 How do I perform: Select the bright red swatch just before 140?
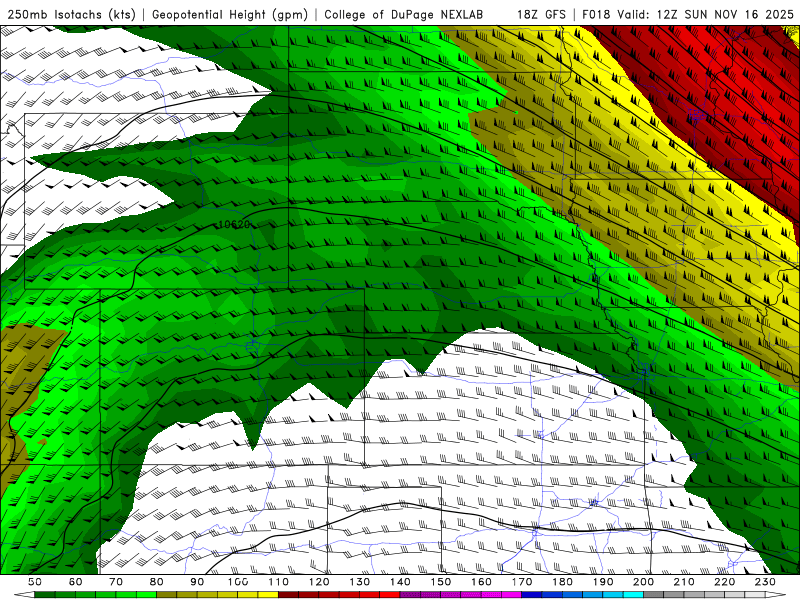pyautogui.click(x=390, y=595)
